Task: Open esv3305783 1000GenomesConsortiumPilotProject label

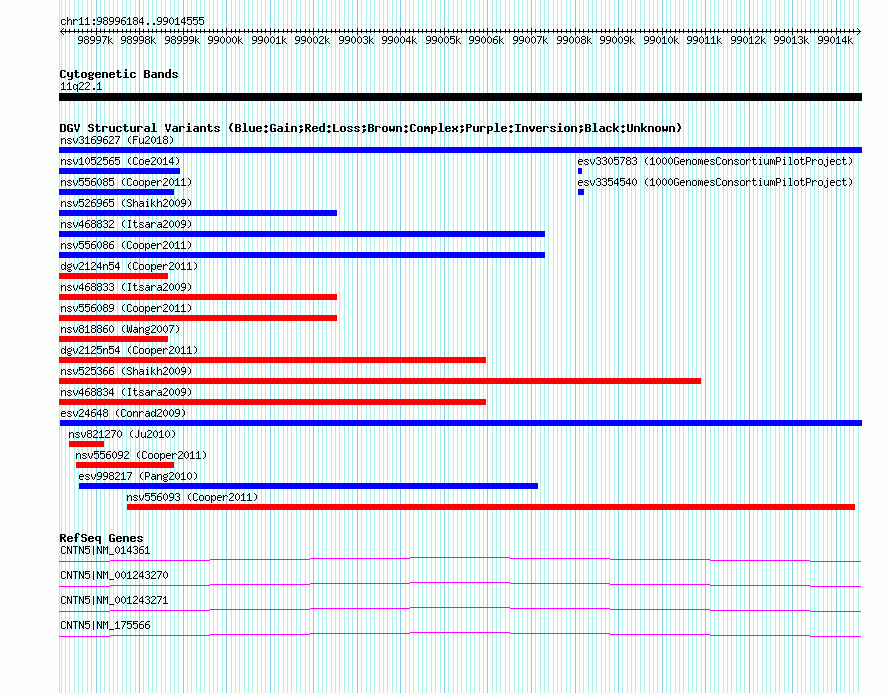Action: point(715,161)
